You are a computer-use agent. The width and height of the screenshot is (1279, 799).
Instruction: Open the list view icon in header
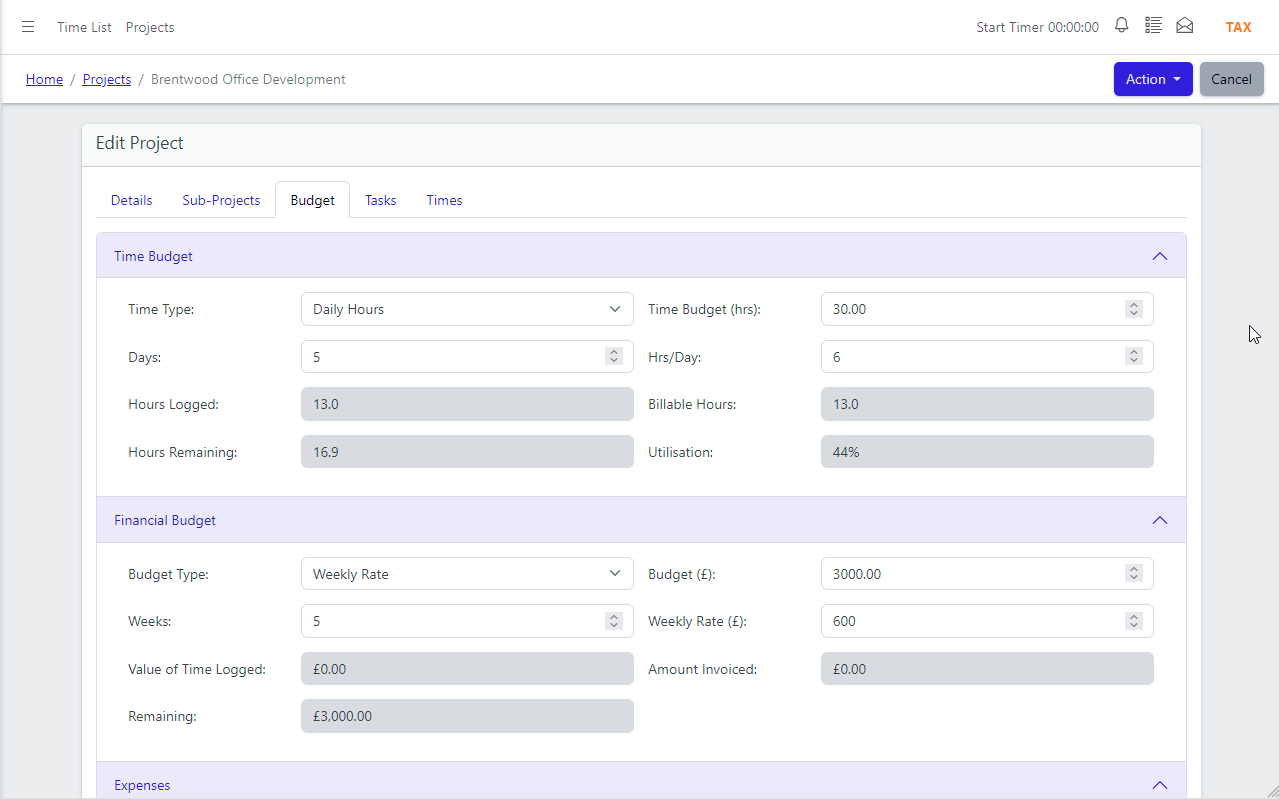[x=1153, y=26]
